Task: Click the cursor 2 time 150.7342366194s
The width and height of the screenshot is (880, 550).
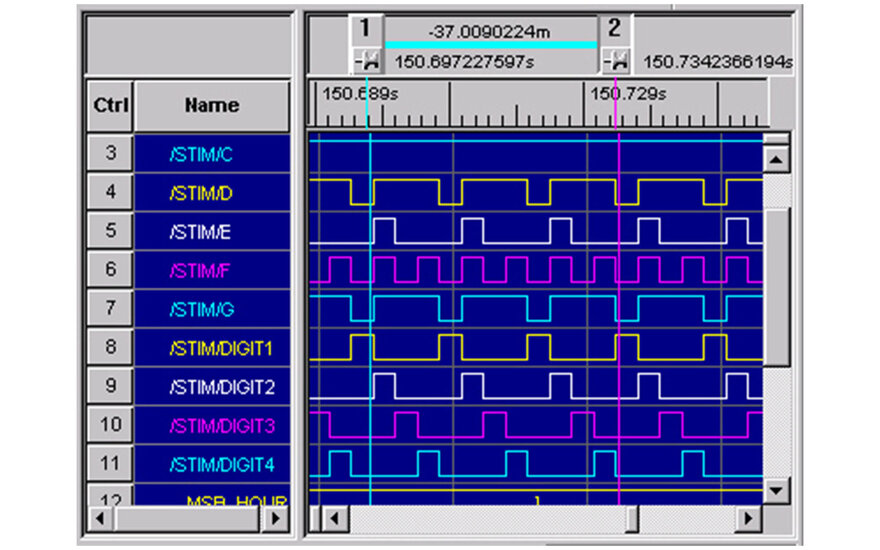Action: click(x=718, y=62)
